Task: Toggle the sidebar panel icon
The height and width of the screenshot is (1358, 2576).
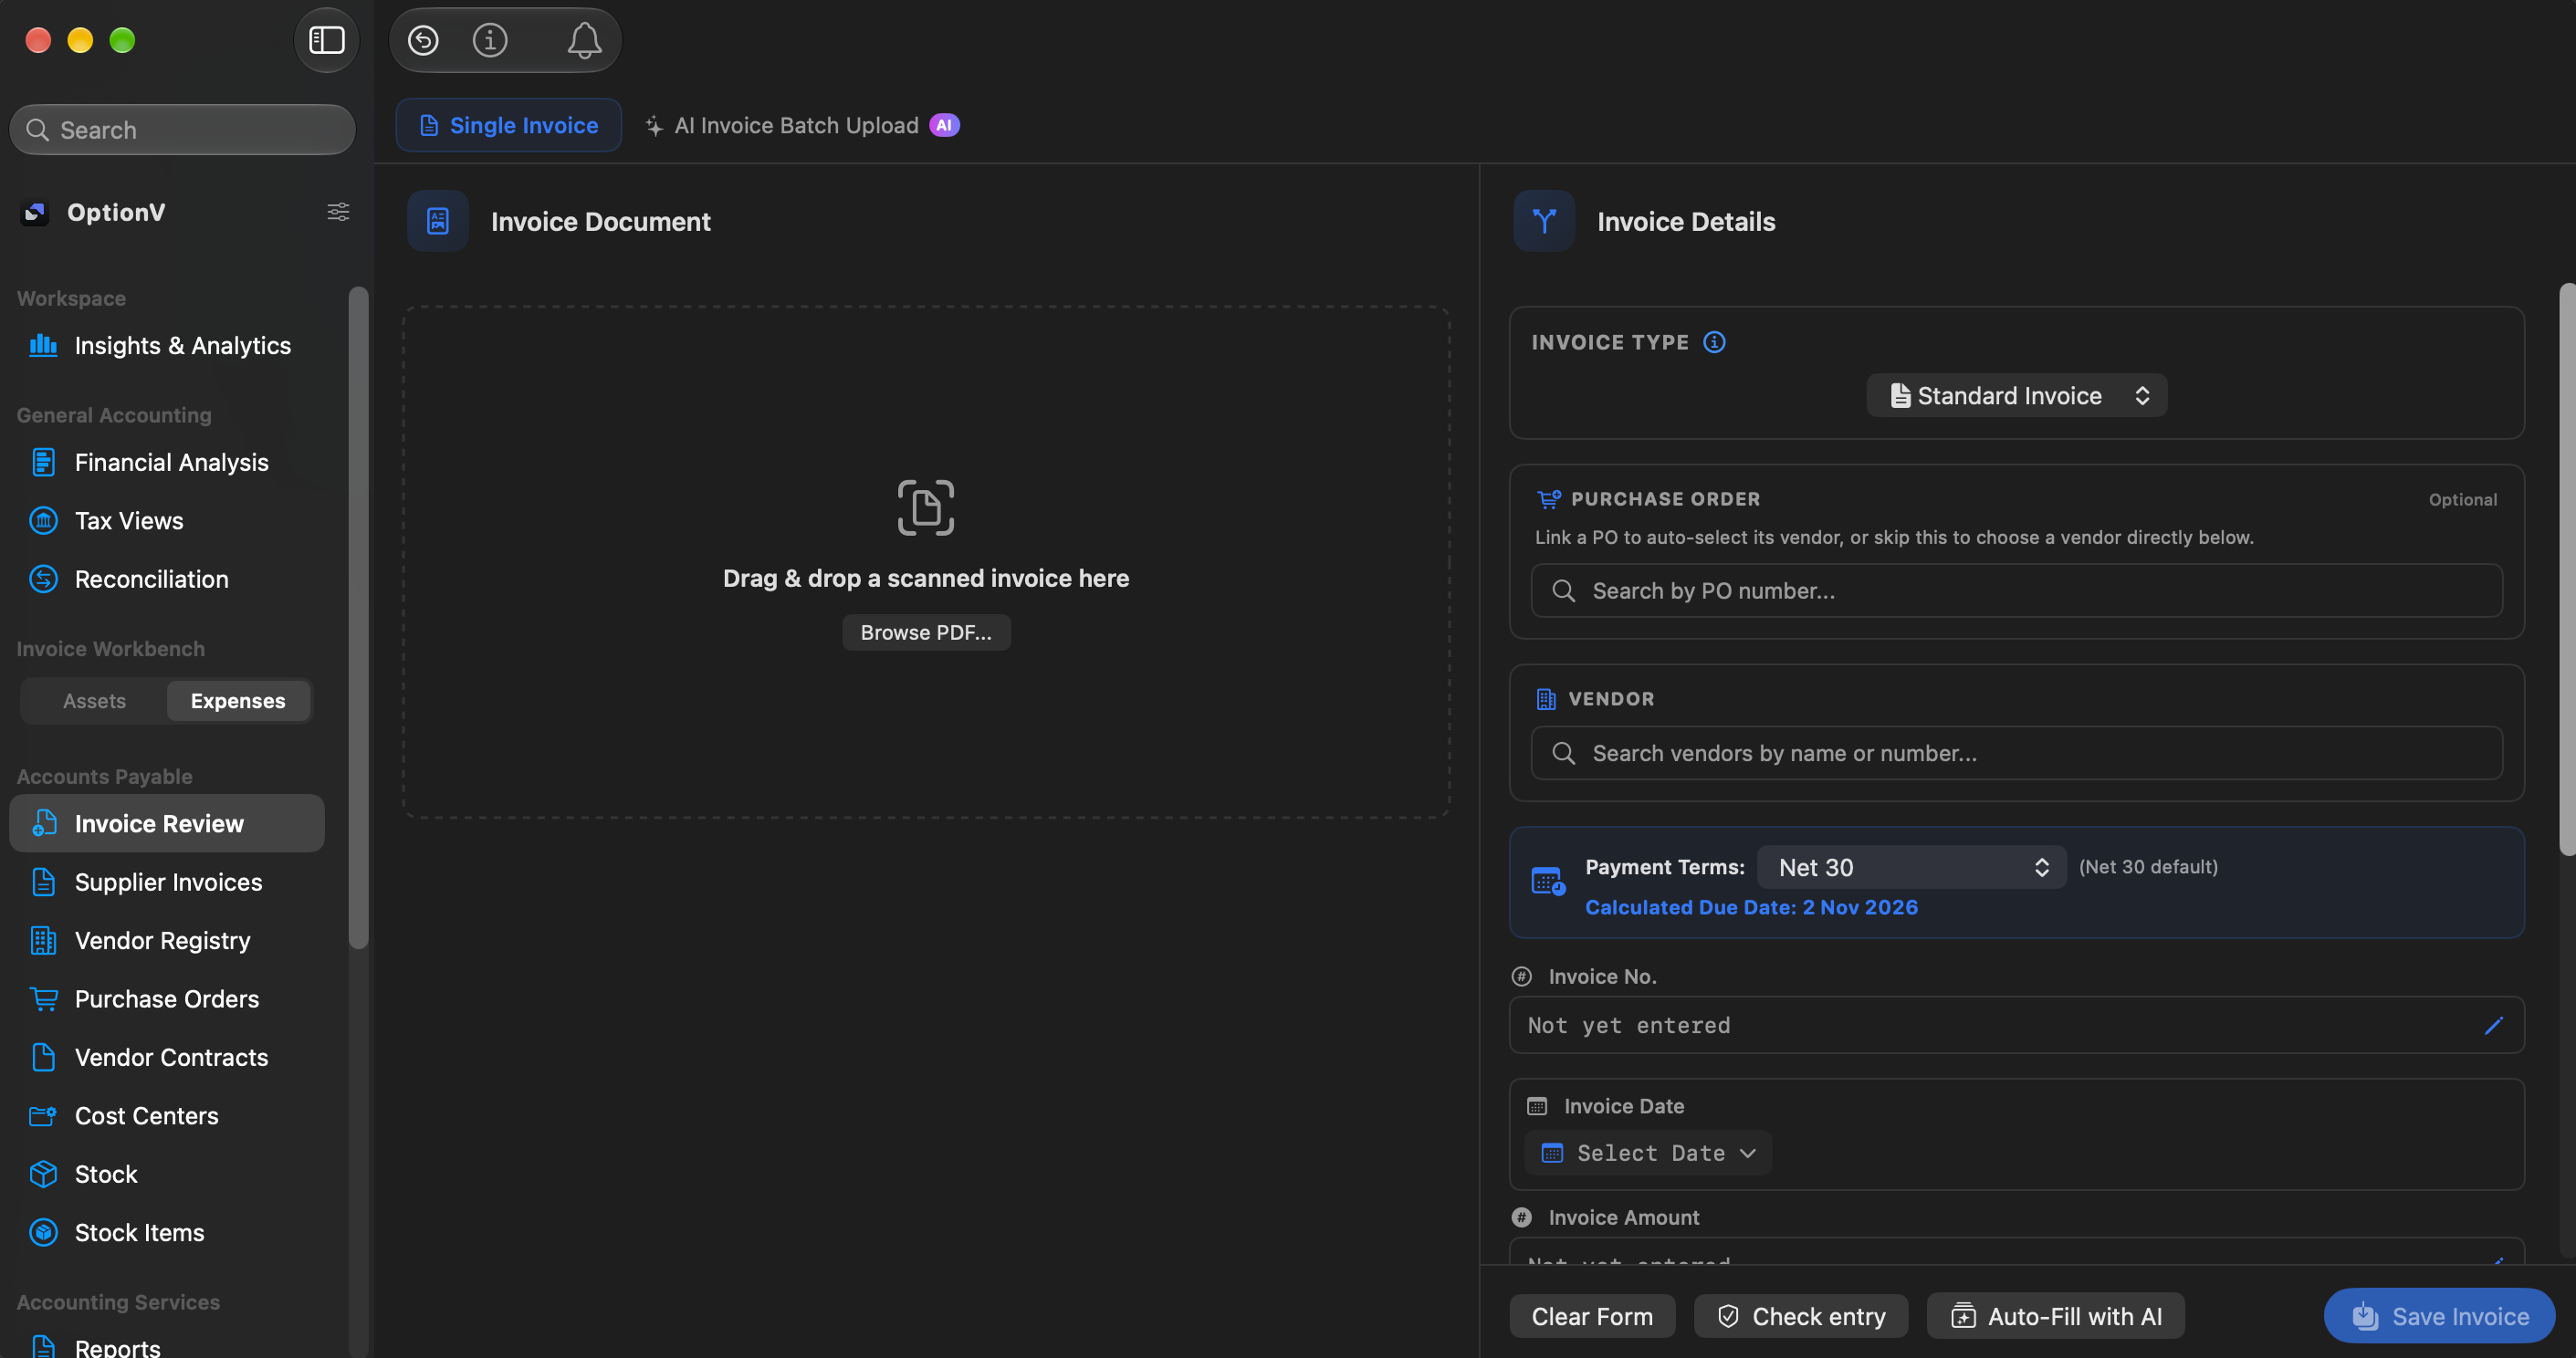Action: (327, 40)
